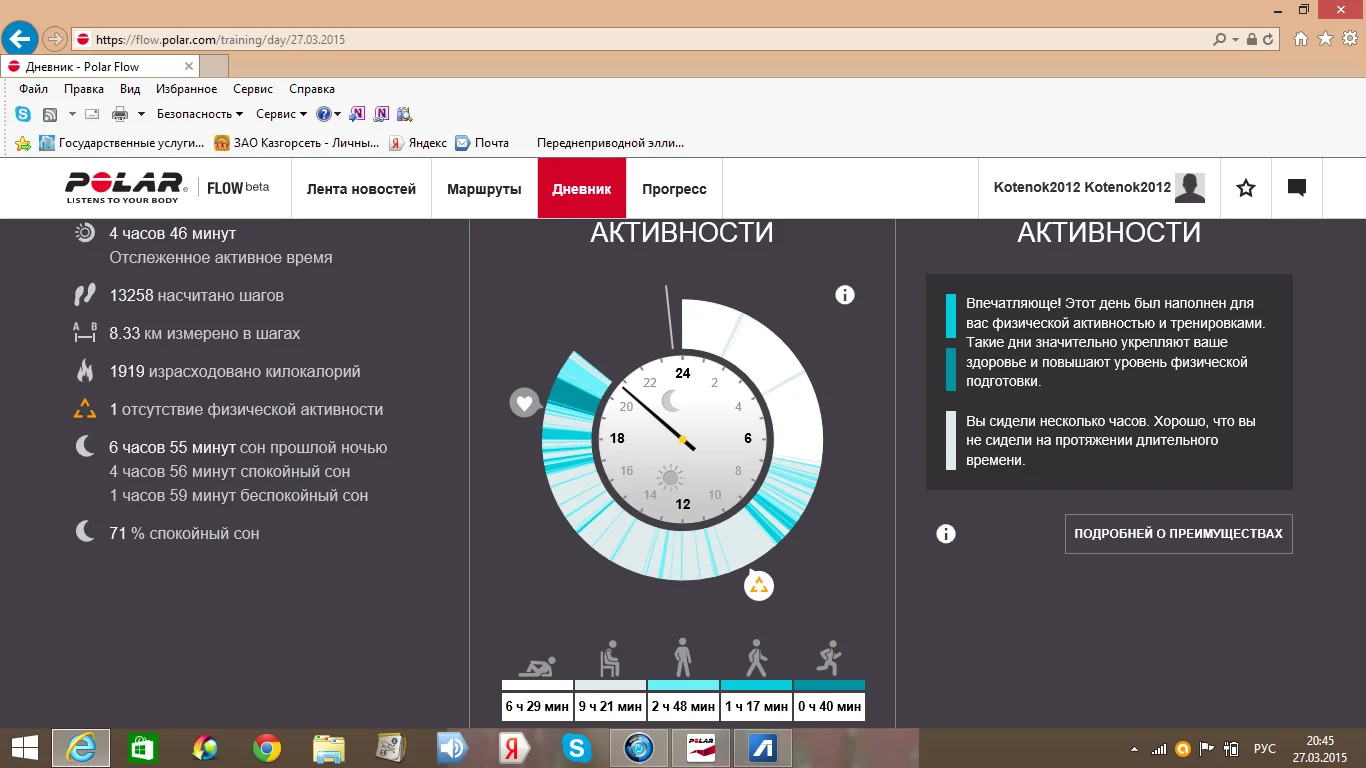Open the Избранное menu
Viewport: 1366px width, 768px height.
(188, 89)
